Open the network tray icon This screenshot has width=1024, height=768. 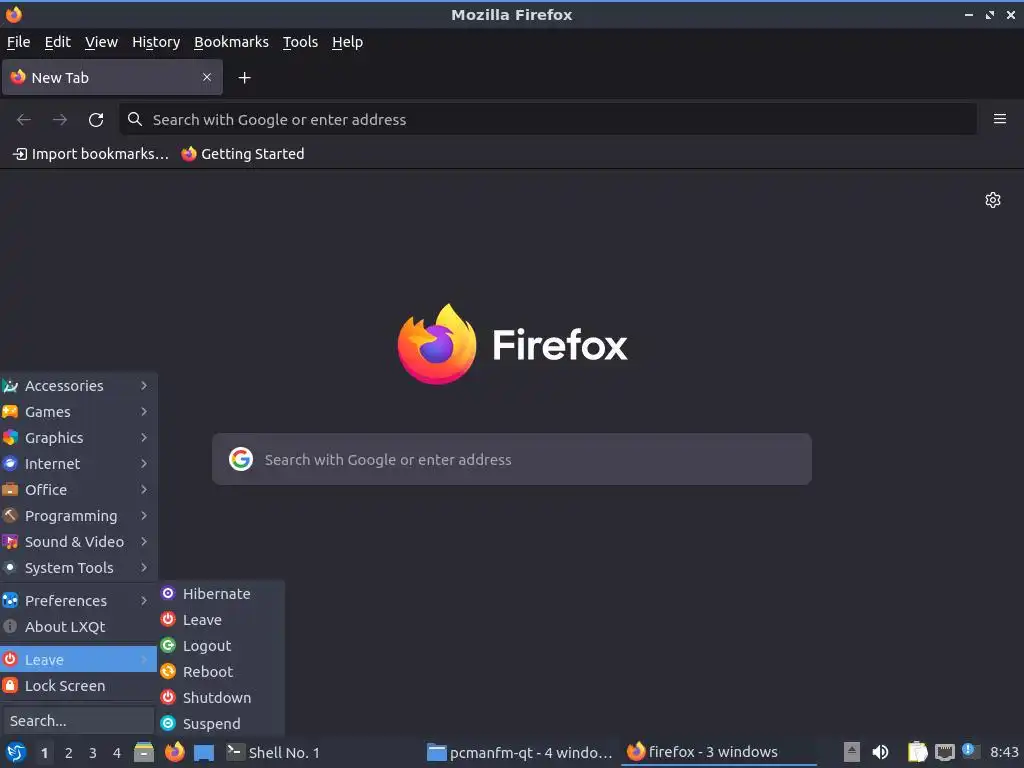click(x=944, y=752)
